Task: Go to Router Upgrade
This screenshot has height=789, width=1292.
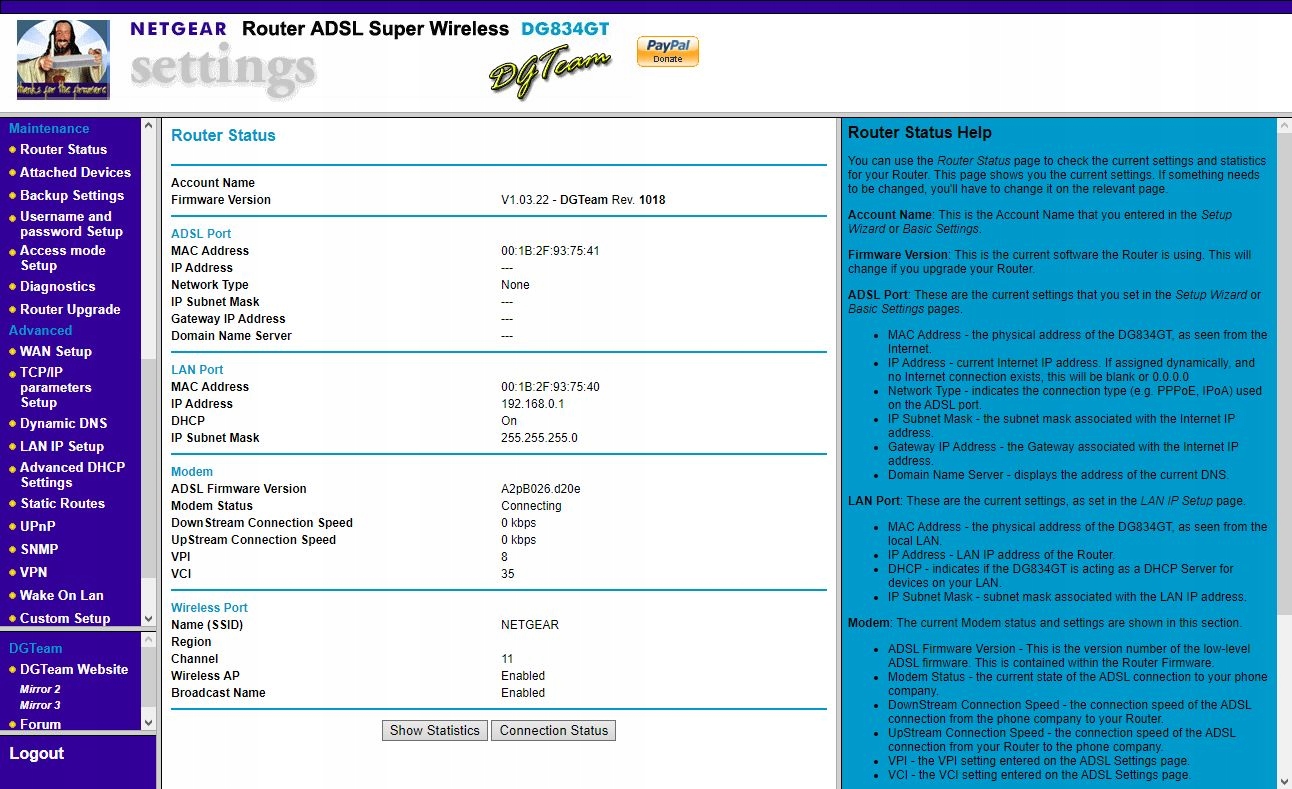Action: tap(70, 309)
